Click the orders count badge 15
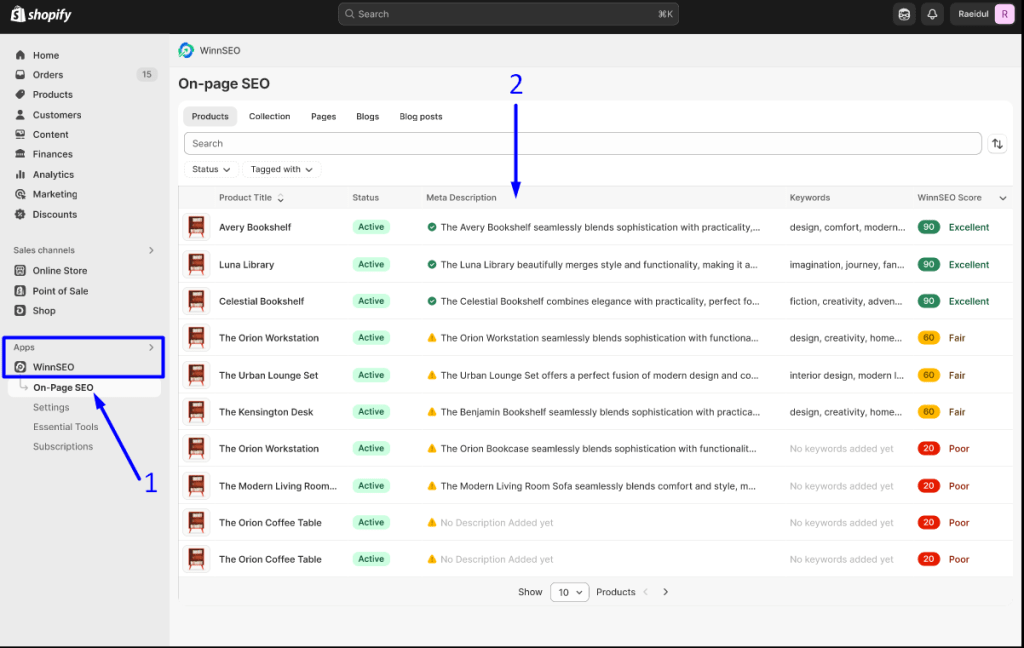The image size is (1024, 648). [x=146, y=74]
